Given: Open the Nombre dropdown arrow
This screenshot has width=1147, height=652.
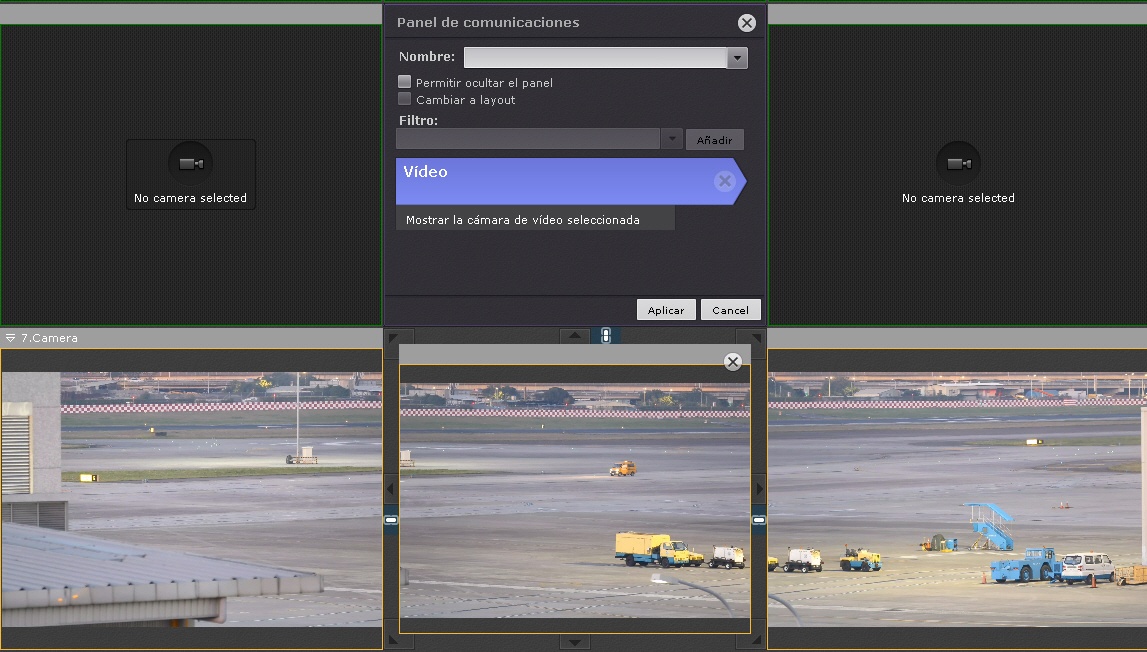Looking at the screenshot, I should click(x=737, y=58).
